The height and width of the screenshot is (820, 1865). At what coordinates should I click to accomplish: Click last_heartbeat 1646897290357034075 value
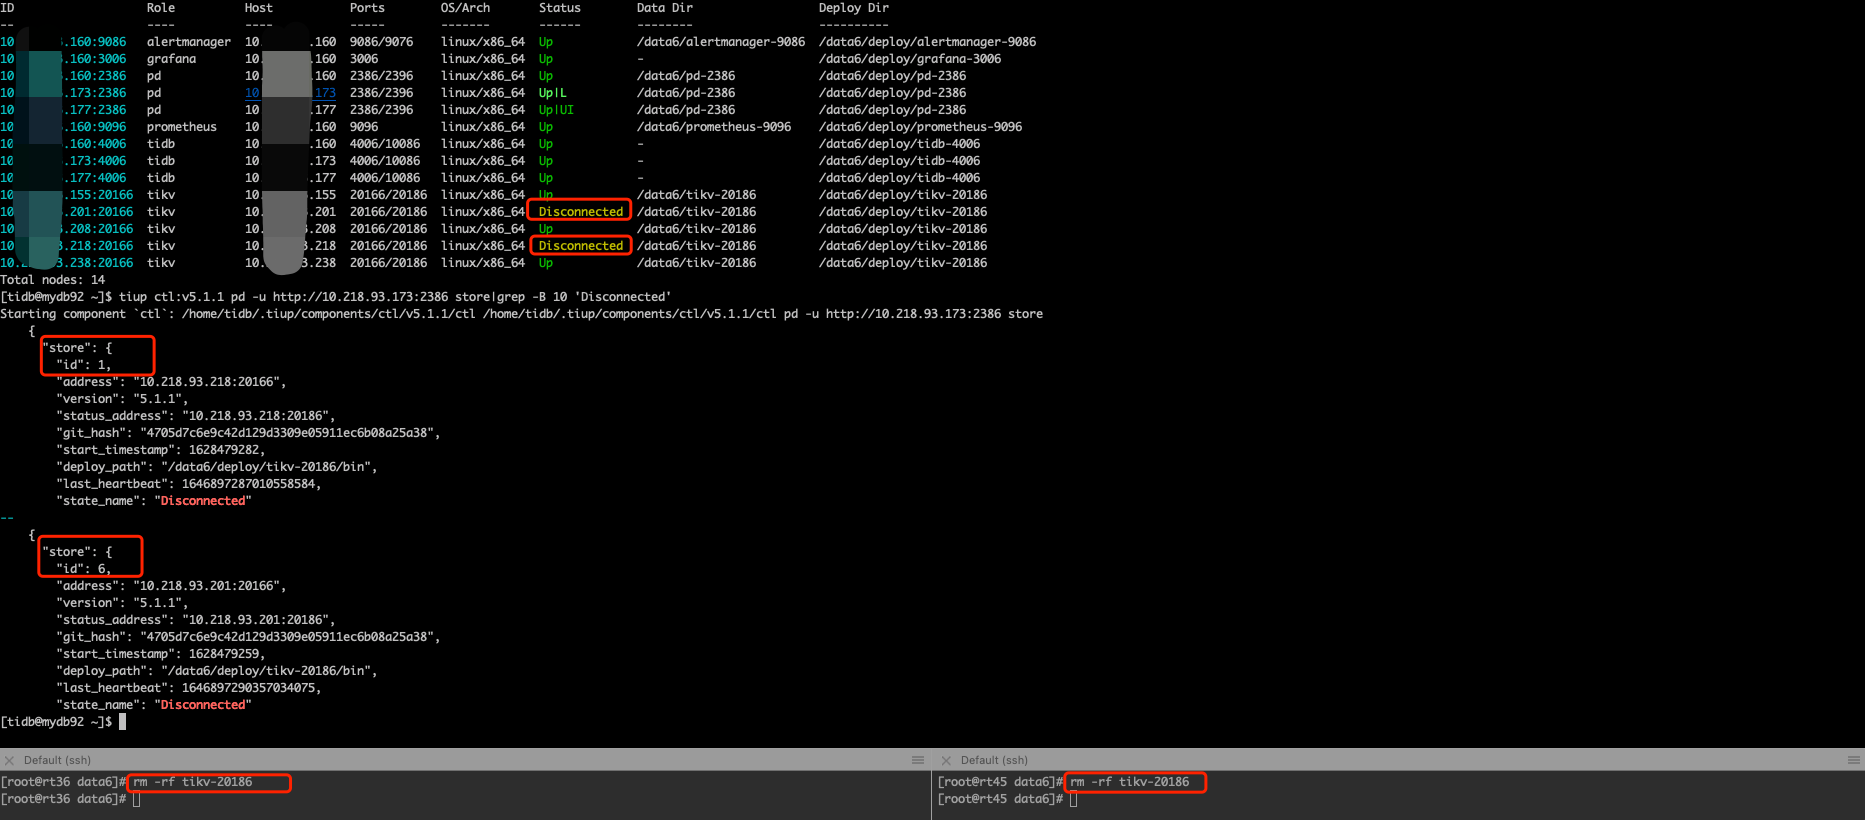coord(248,688)
